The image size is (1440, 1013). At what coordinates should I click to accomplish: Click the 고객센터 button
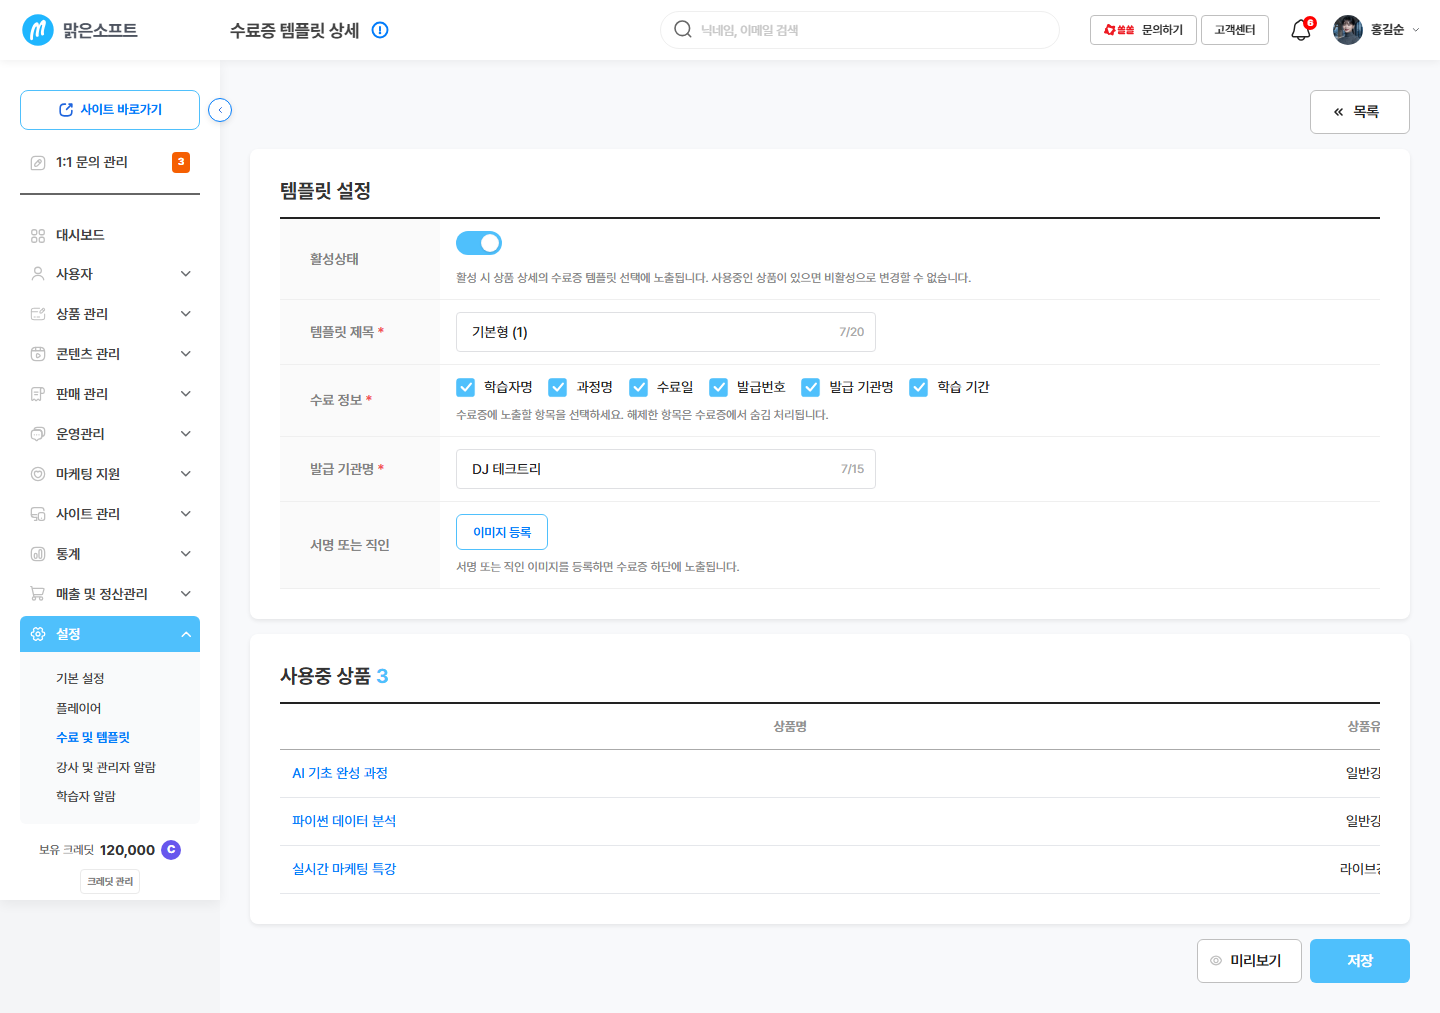pyautogui.click(x=1235, y=30)
